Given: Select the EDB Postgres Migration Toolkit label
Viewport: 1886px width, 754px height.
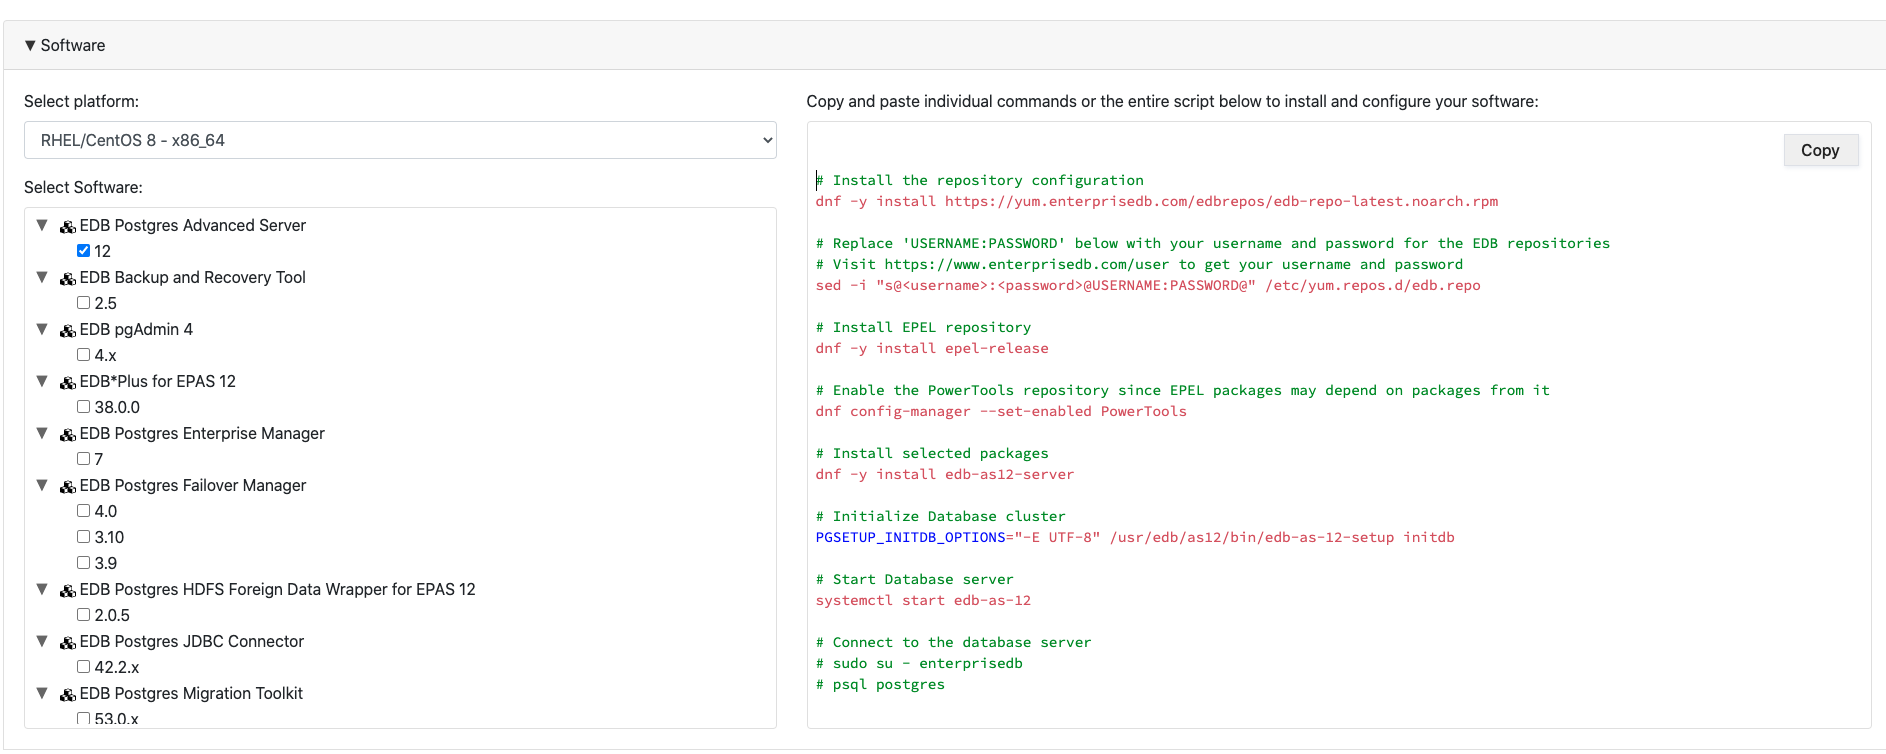Looking at the screenshot, I should pyautogui.click(x=191, y=694).
